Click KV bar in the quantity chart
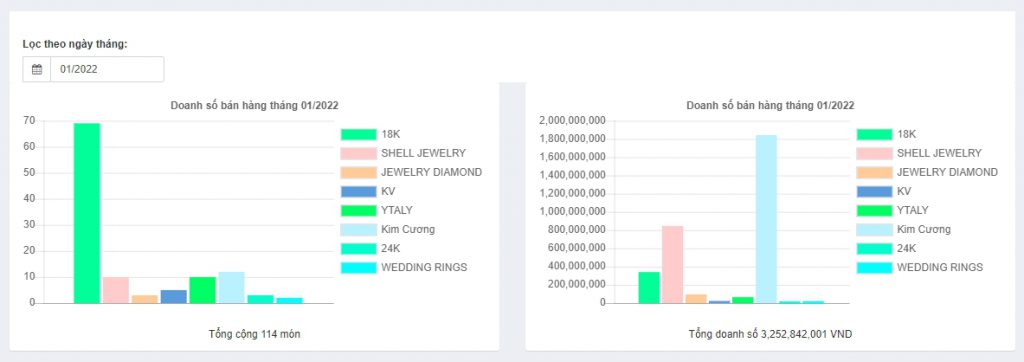The width and height of the screenshot is (1024, 362). click(174, 297)
